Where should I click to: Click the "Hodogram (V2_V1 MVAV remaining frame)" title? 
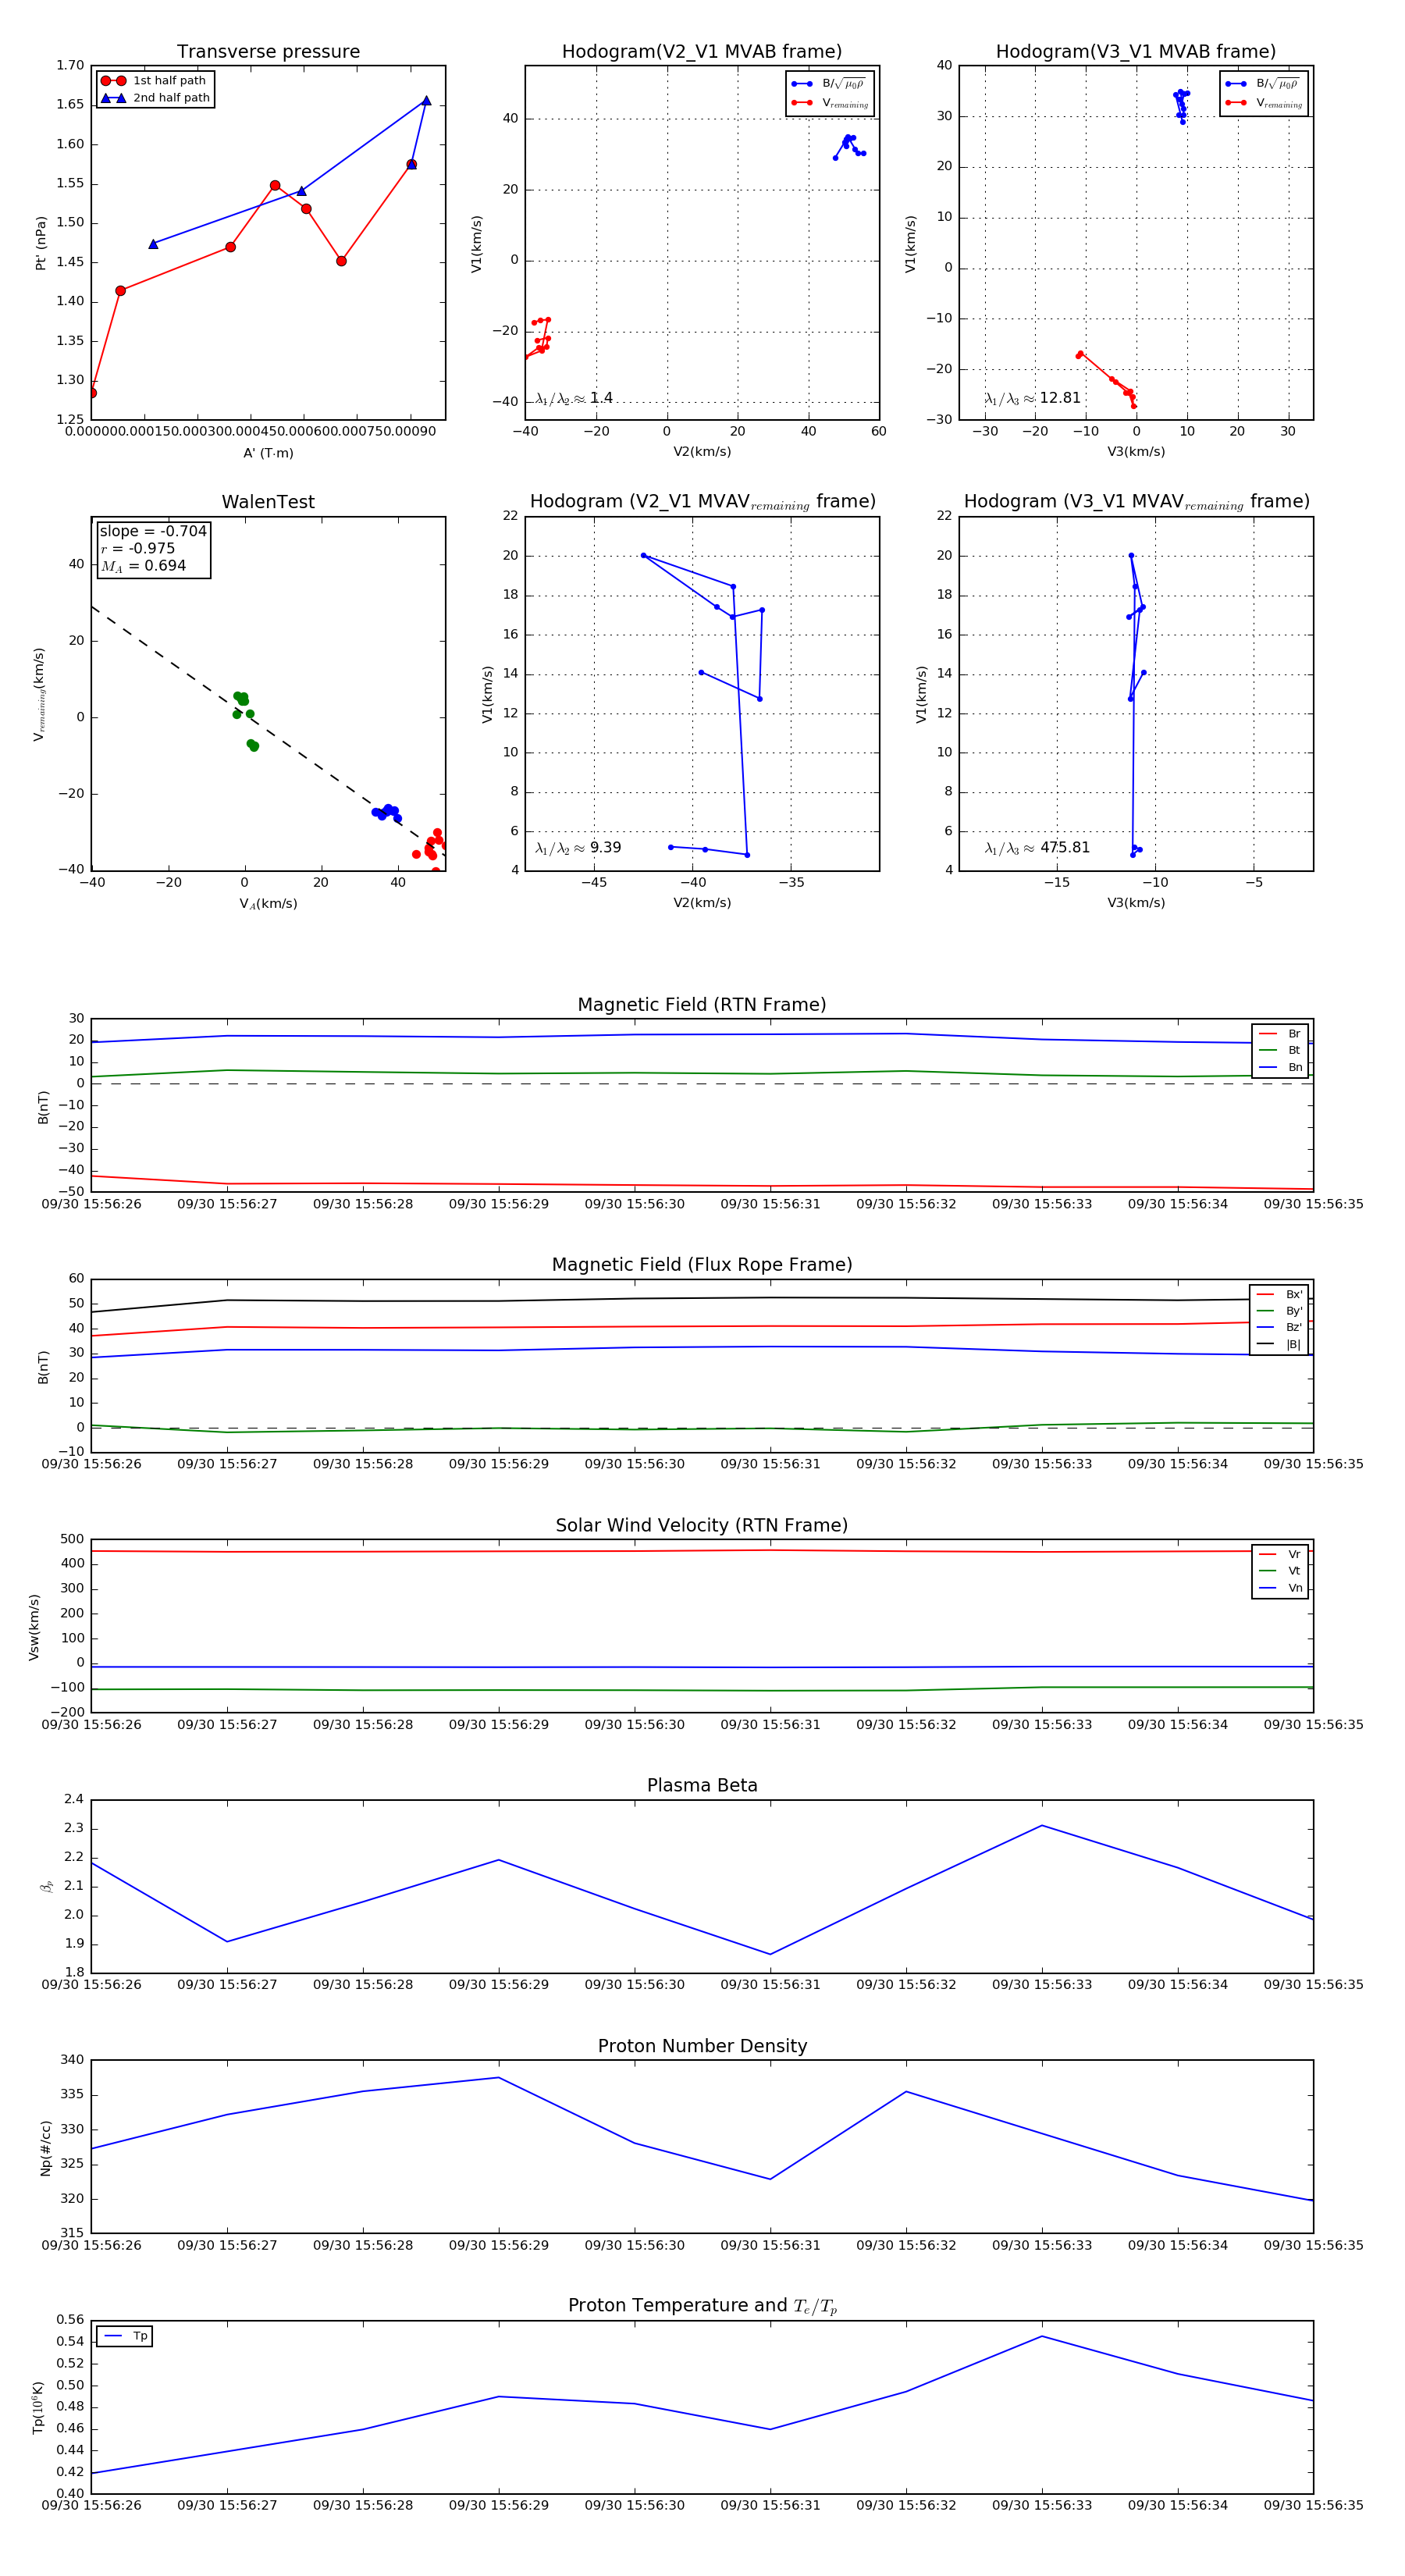[702, 502]
